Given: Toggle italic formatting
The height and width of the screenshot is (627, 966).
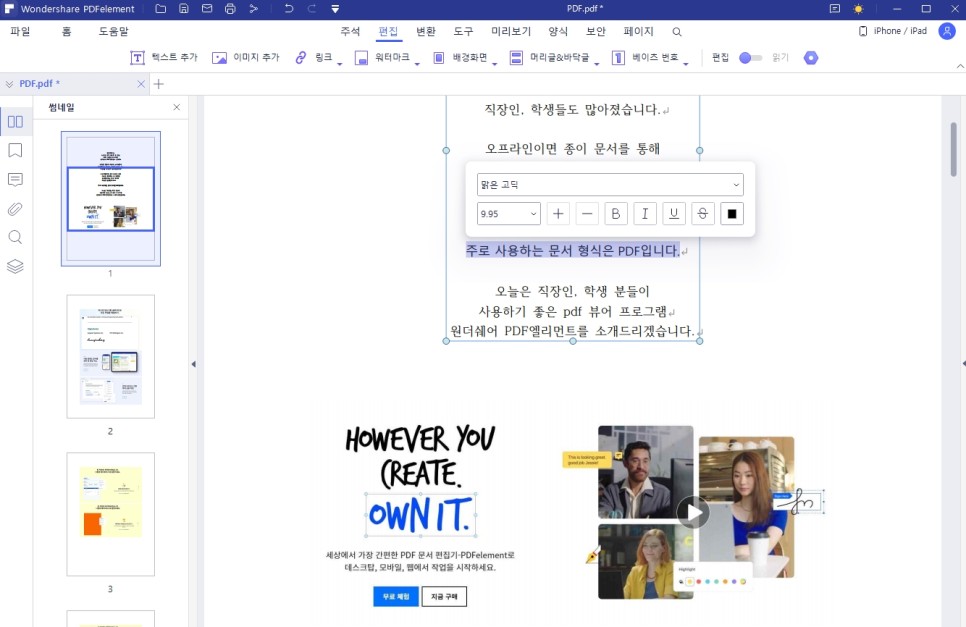Looking at the screenshot, I should [644, 214].
